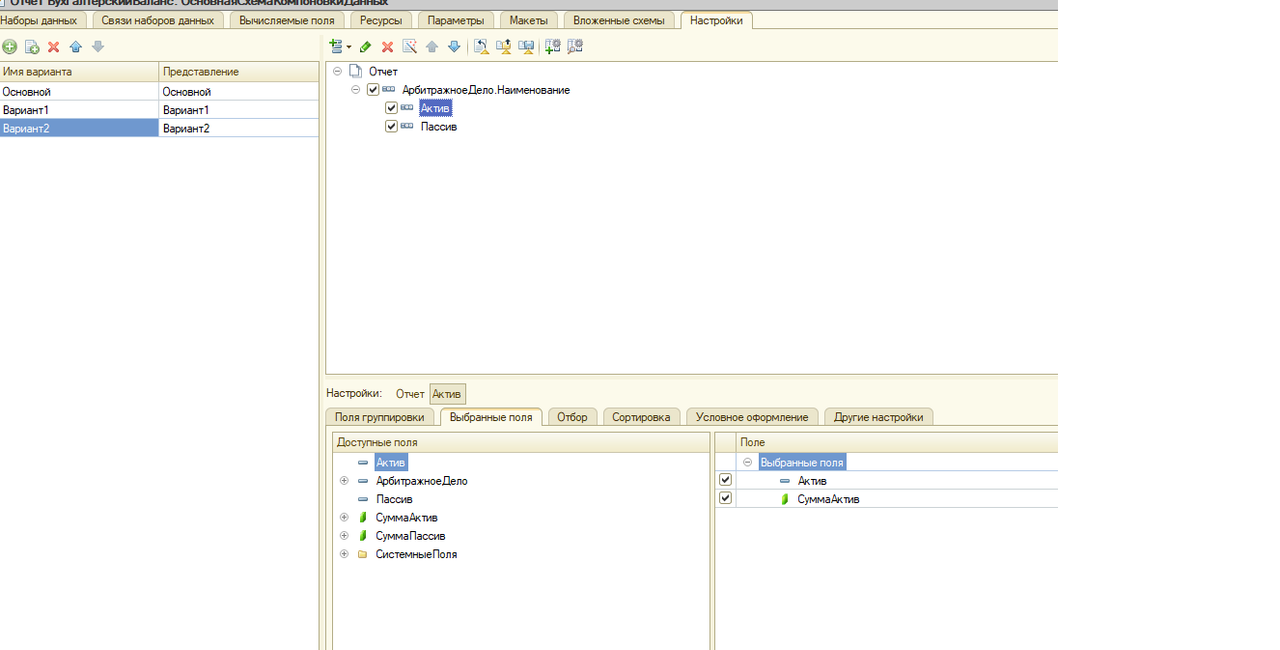This screenshot has width=1280, height=650.
Task: Delete the selected variant in variants list
Action: pos(54,47)
